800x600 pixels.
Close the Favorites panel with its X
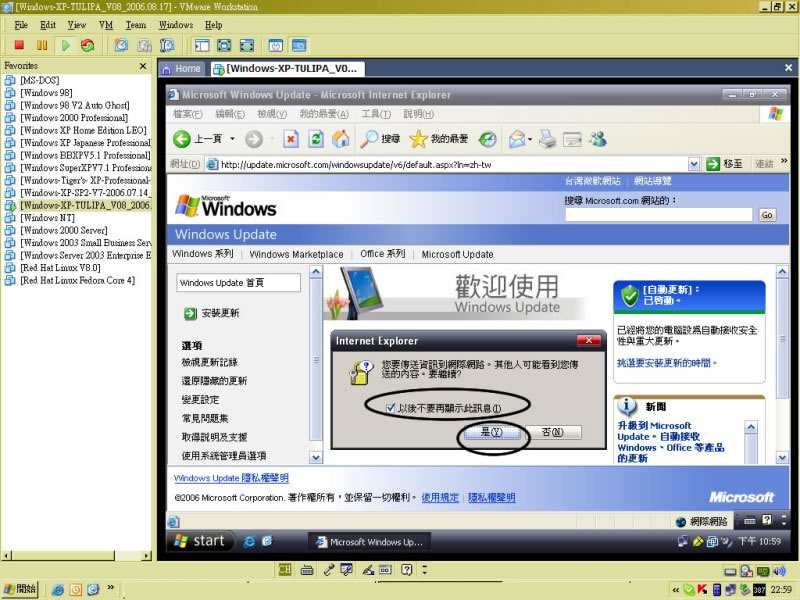143,66
